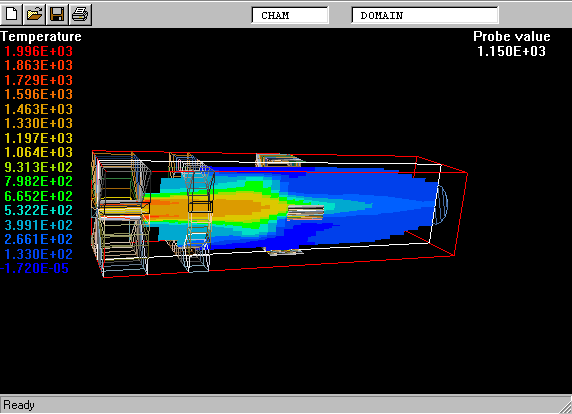Click the small striped object inside flame
572x414 pixels.
click(306, 213)
